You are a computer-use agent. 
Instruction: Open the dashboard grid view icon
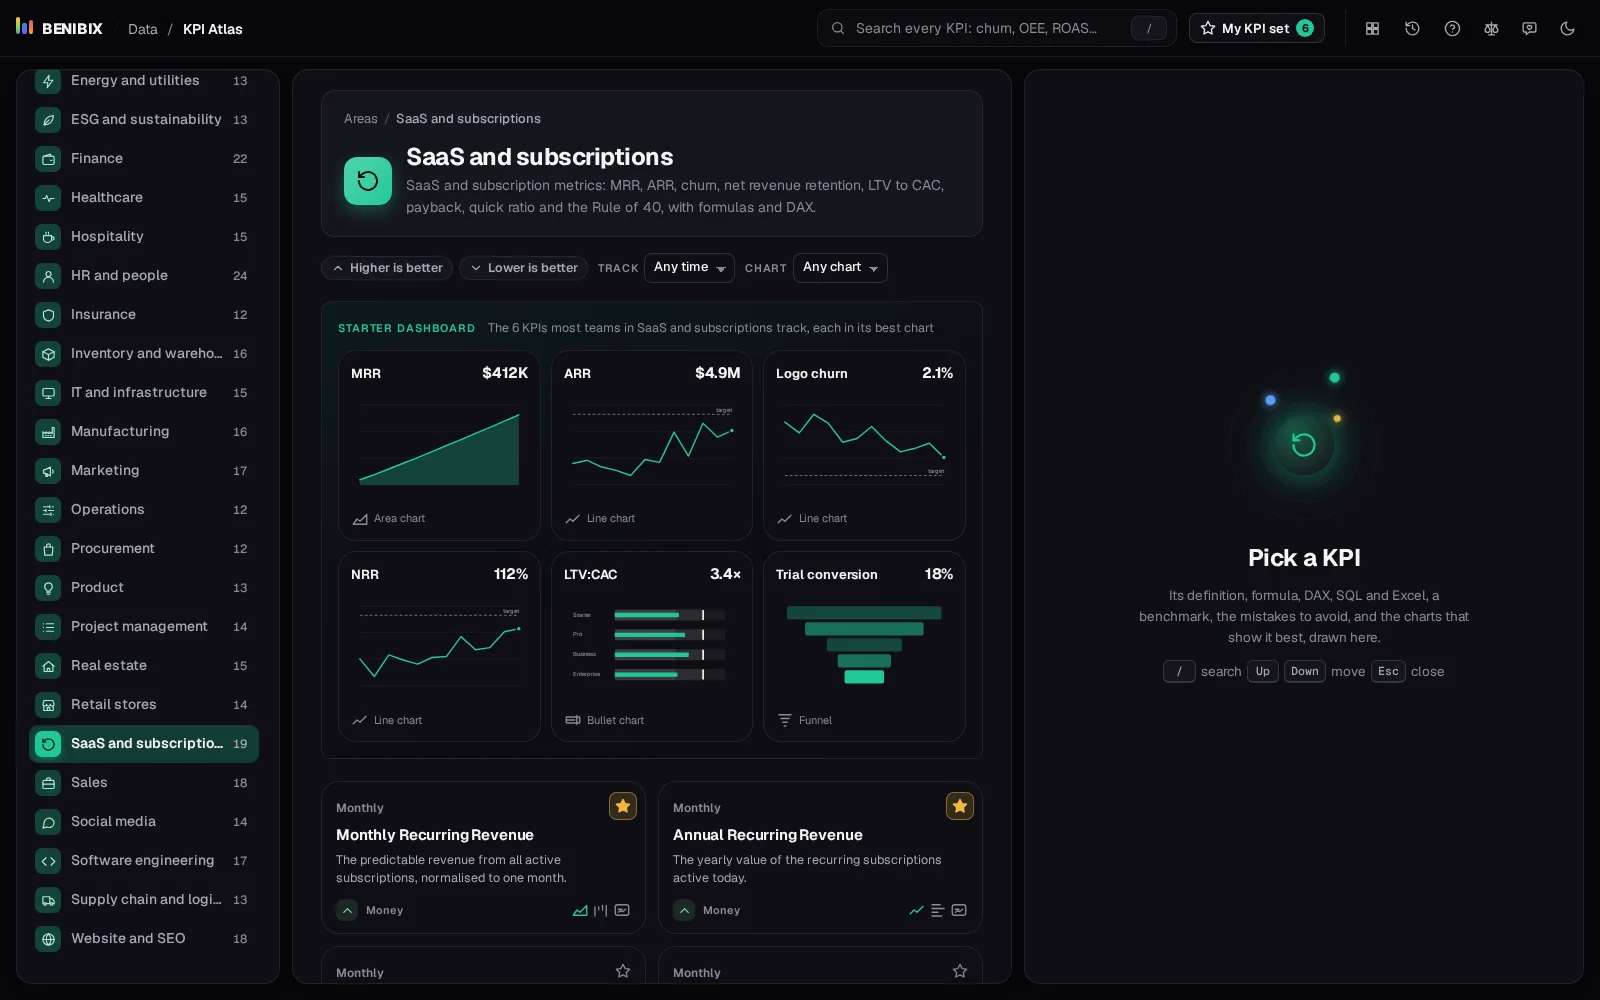click(1372, 28)
